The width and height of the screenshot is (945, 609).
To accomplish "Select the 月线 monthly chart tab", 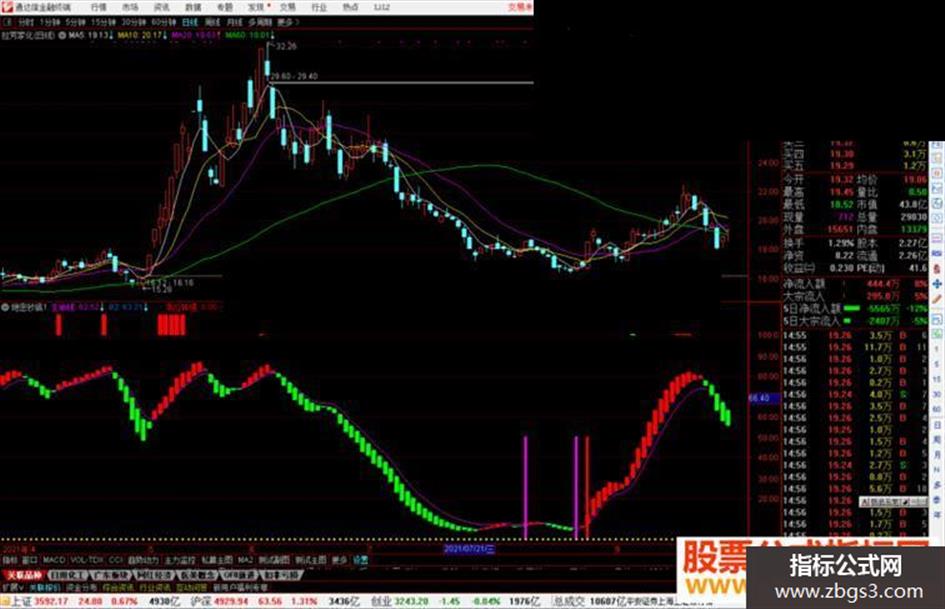I will coord(234,22).
